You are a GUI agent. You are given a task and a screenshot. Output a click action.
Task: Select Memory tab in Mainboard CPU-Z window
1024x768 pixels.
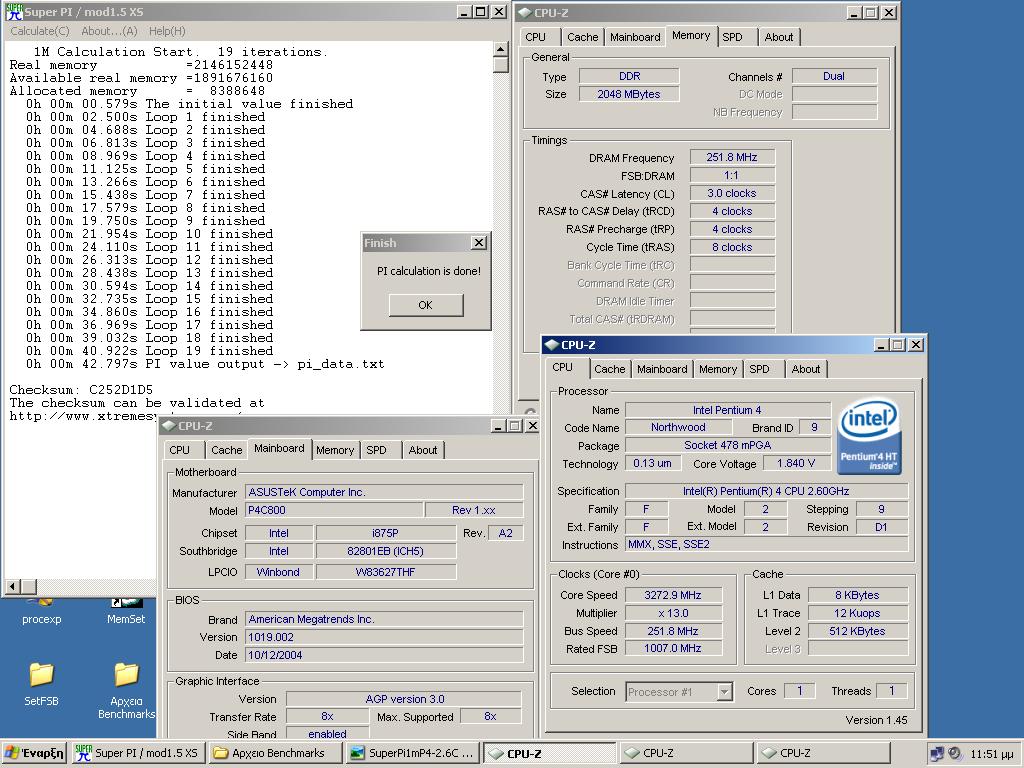[x=334, y=450]
